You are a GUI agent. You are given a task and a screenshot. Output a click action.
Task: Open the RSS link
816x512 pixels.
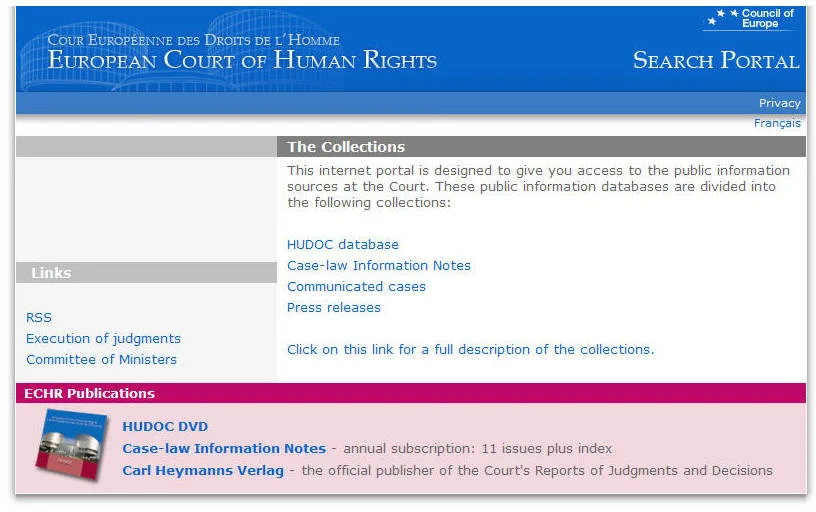[38, 318]
